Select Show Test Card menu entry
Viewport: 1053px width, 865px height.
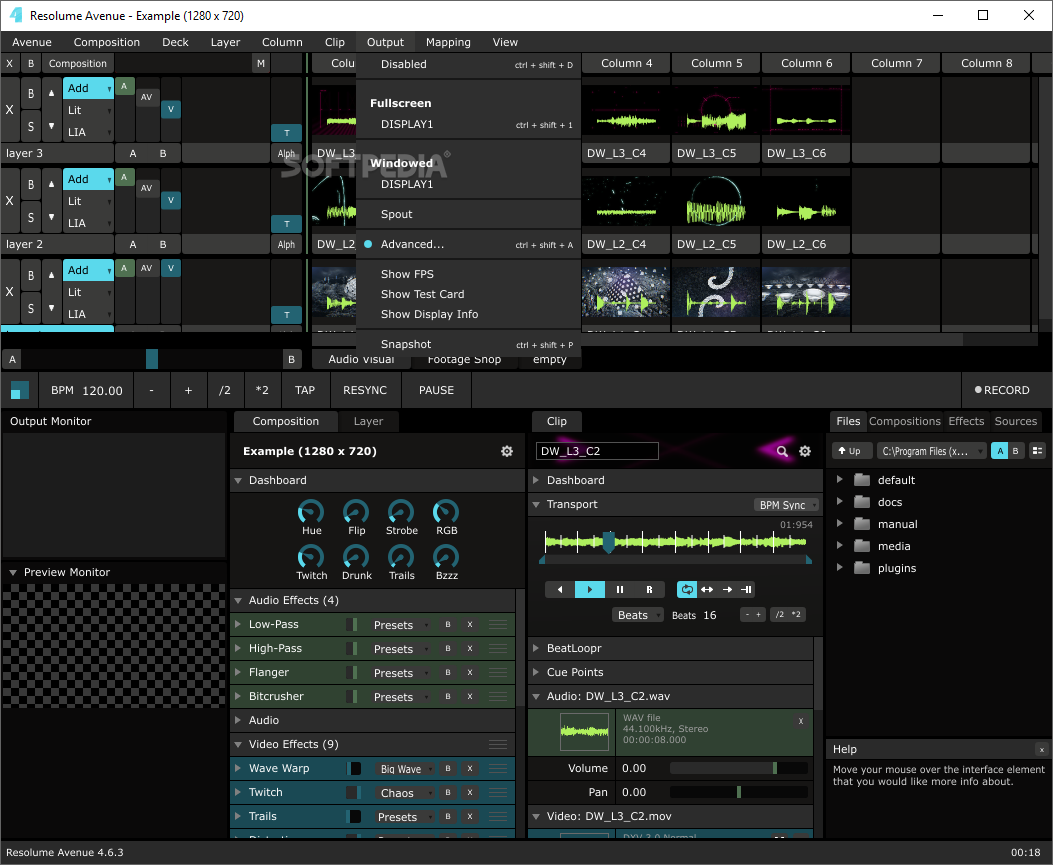[x=422, y=294]
